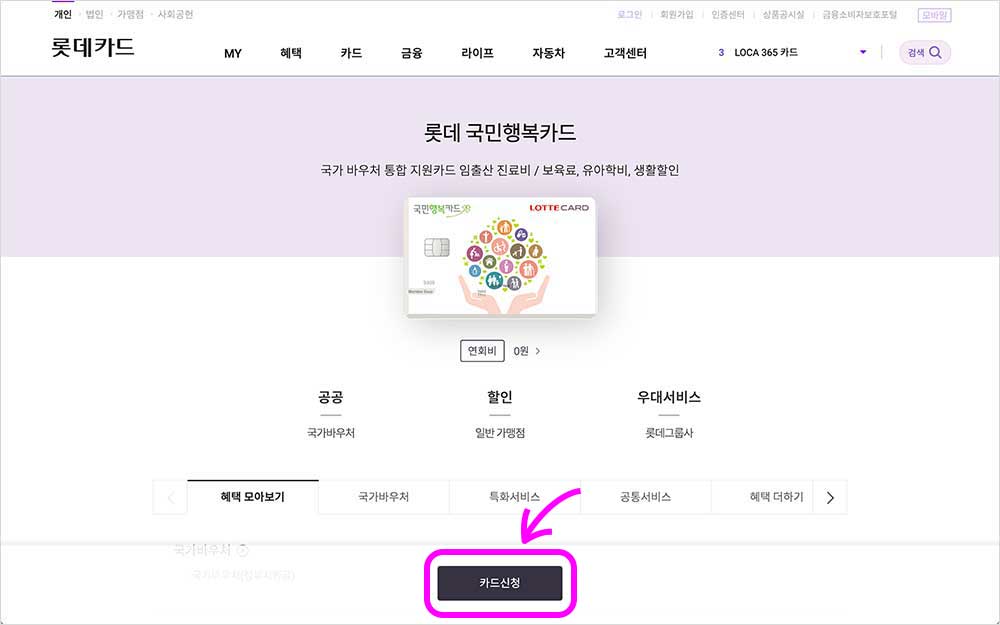This screenshot has width=1000, height=625.
Task: Open the 고객센터 menu
Action: pos(625,52)
